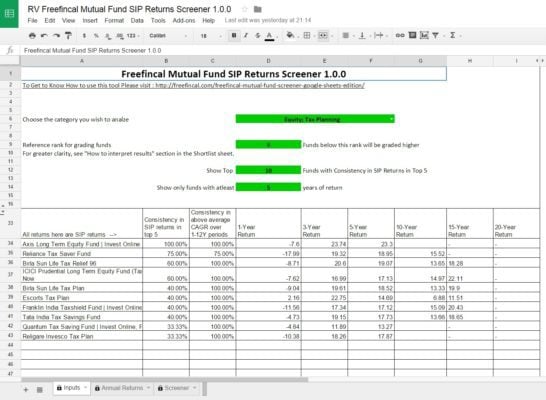Select the Axis Long Term Equity Fund cell
546x400 pixels.
[x=81, y=244]
